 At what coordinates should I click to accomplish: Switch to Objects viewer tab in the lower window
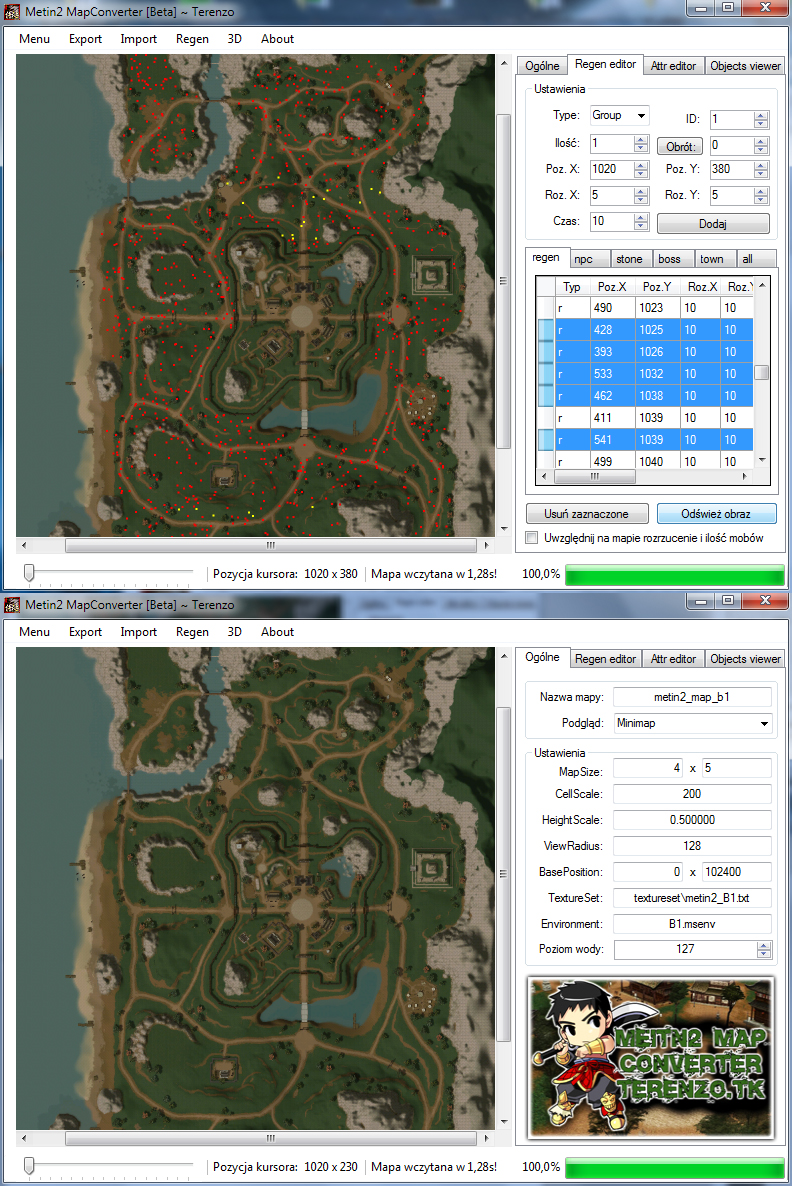744,659
